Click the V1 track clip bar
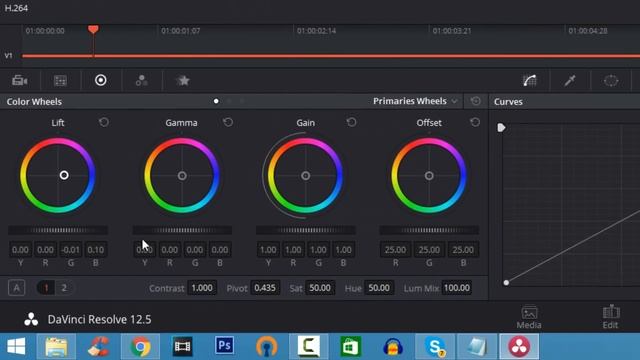This screenshot has width=640, height=360. (331, 56)
